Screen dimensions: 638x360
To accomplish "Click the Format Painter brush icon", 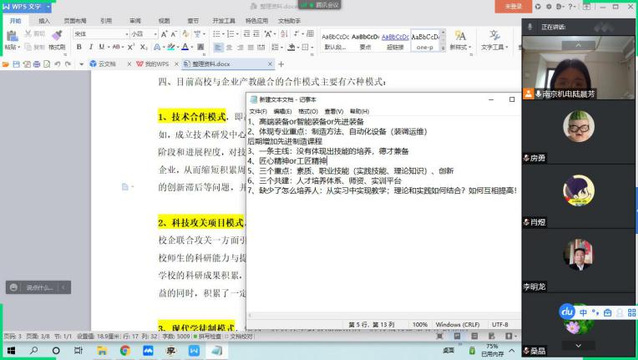I will coord(57,36).
